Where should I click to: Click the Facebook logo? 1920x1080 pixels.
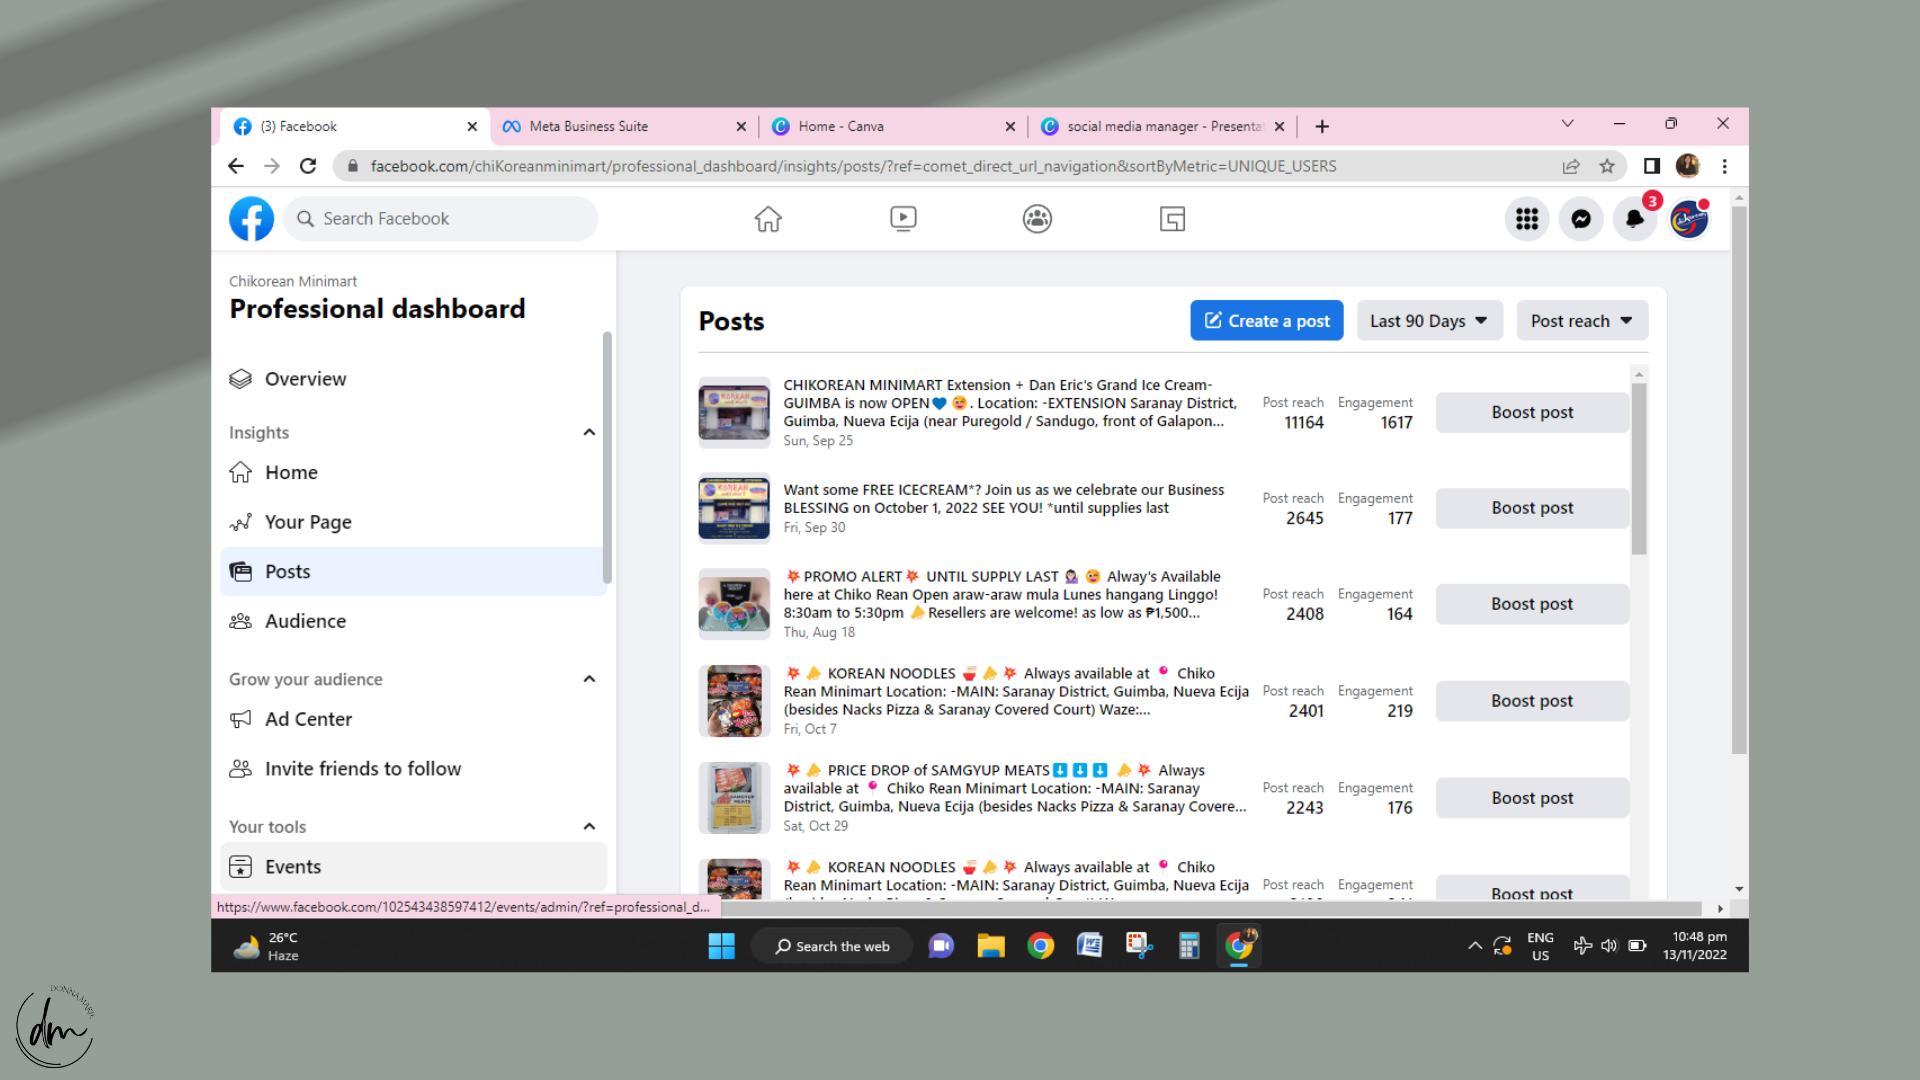(251, 218)
